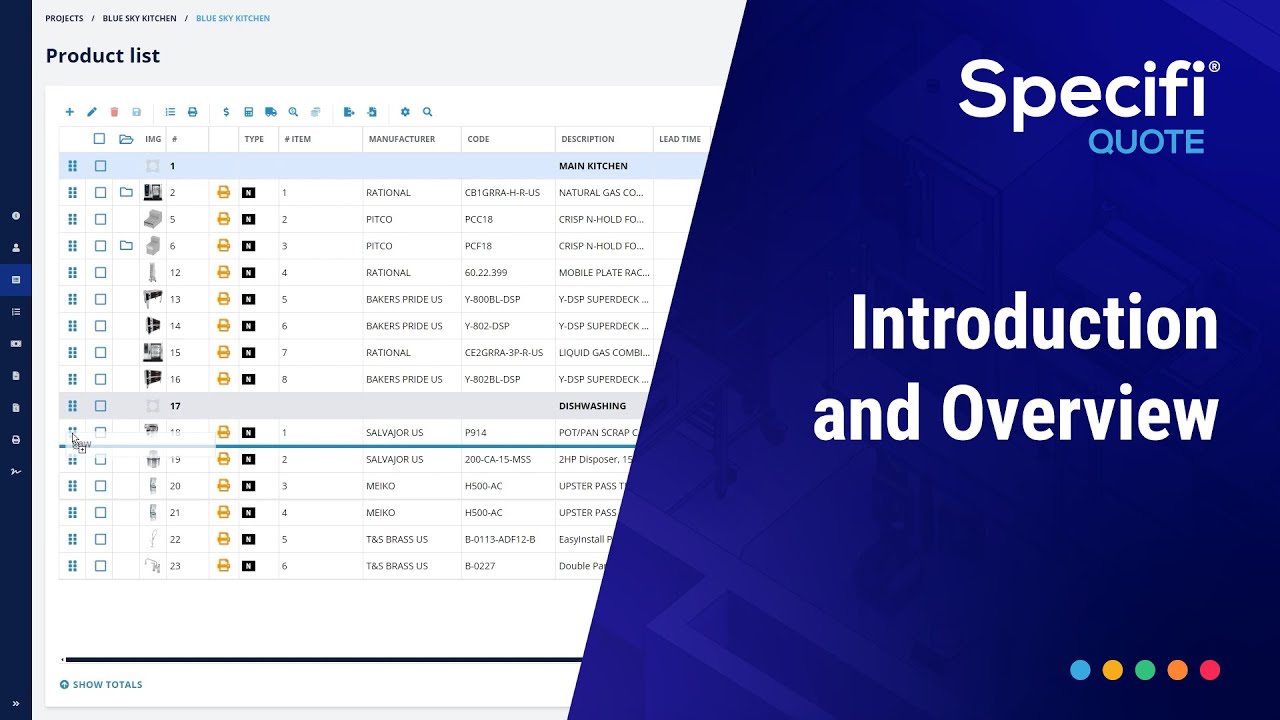Click thumbnail image of row 13
This screenshot has height=720, width=1280.
point(153,299)
